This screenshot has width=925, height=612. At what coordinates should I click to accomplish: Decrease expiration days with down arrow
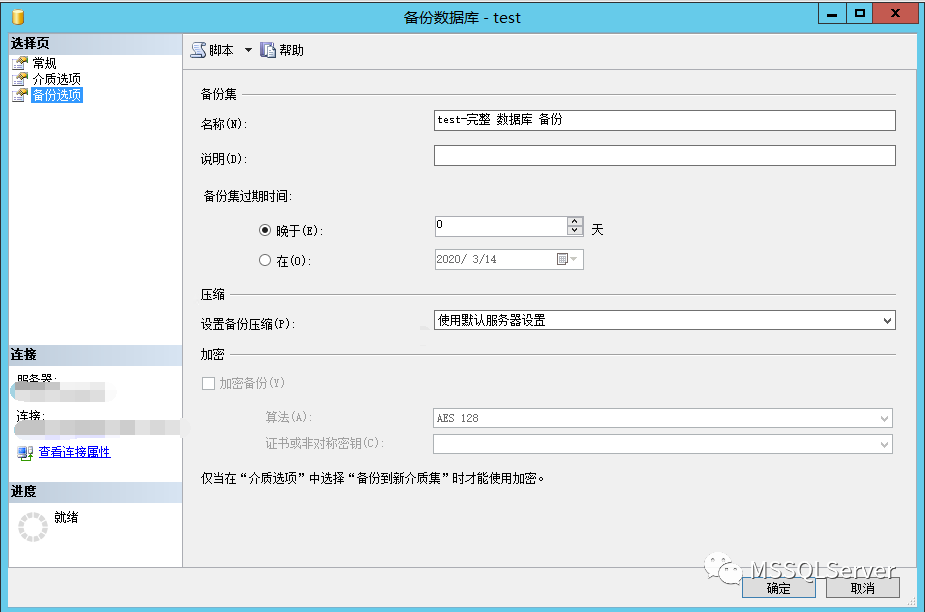(x=575, y=231)
